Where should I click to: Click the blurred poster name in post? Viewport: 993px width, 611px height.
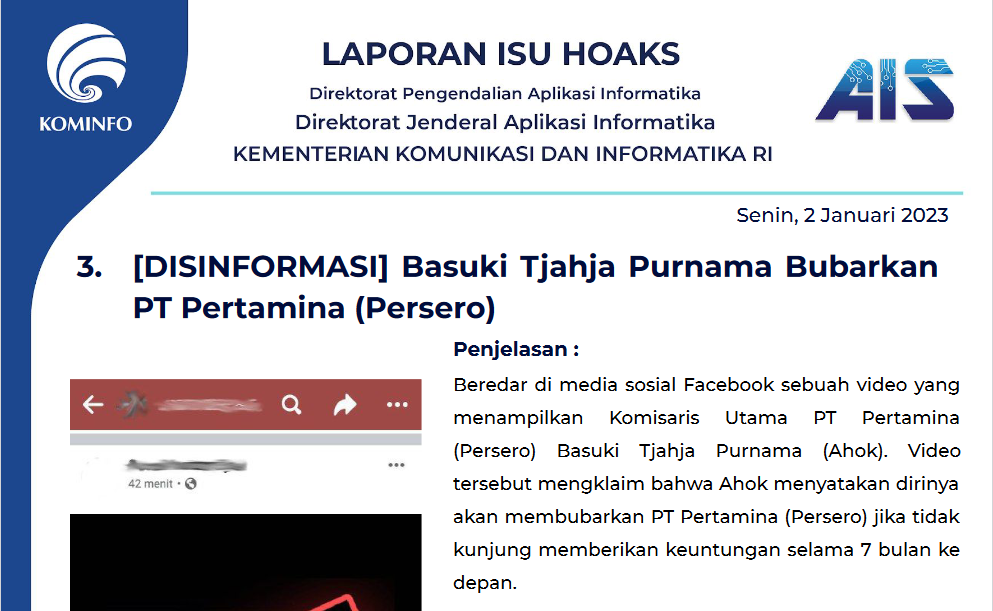(186, 465)
